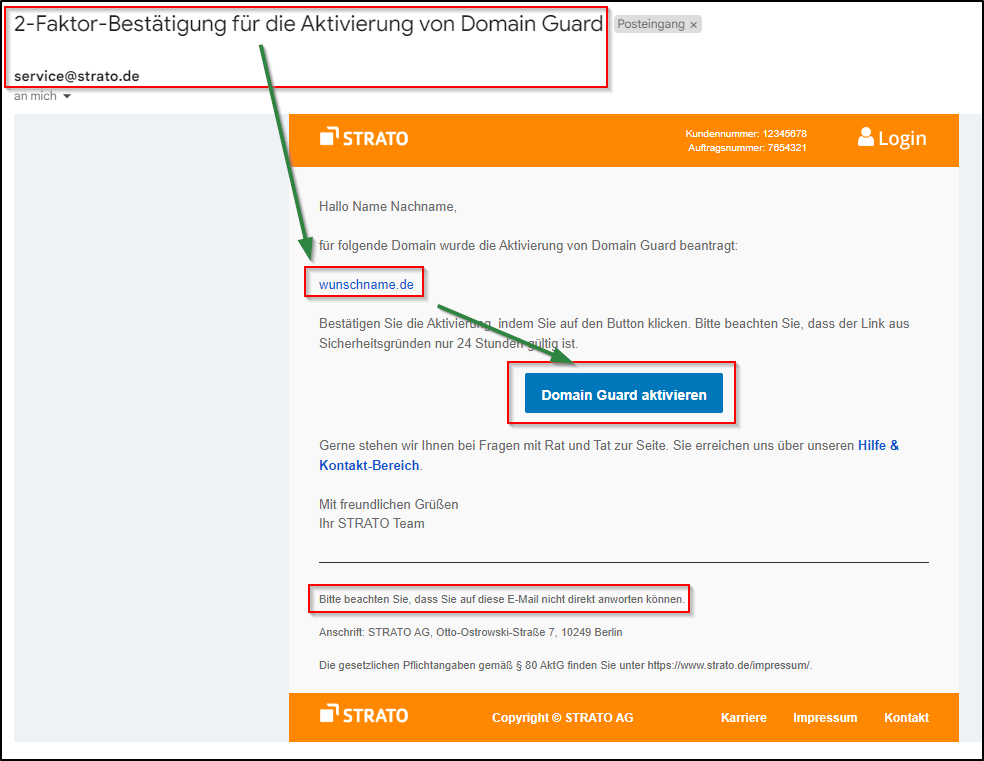The width and height of the screenshot is (984, 761).
Task: Select the Login person icon
Action: pos(867,137)
